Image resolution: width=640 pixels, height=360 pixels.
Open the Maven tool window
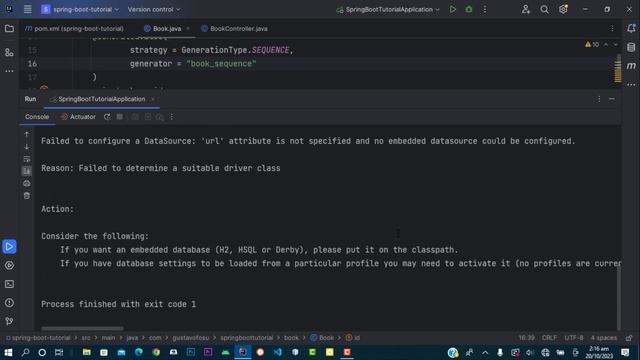coord(631,66)
